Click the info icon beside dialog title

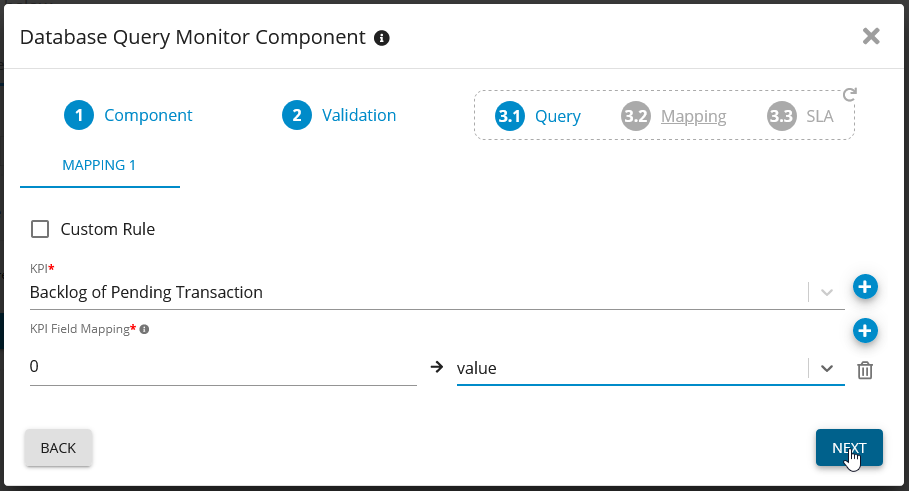point(381,38)
